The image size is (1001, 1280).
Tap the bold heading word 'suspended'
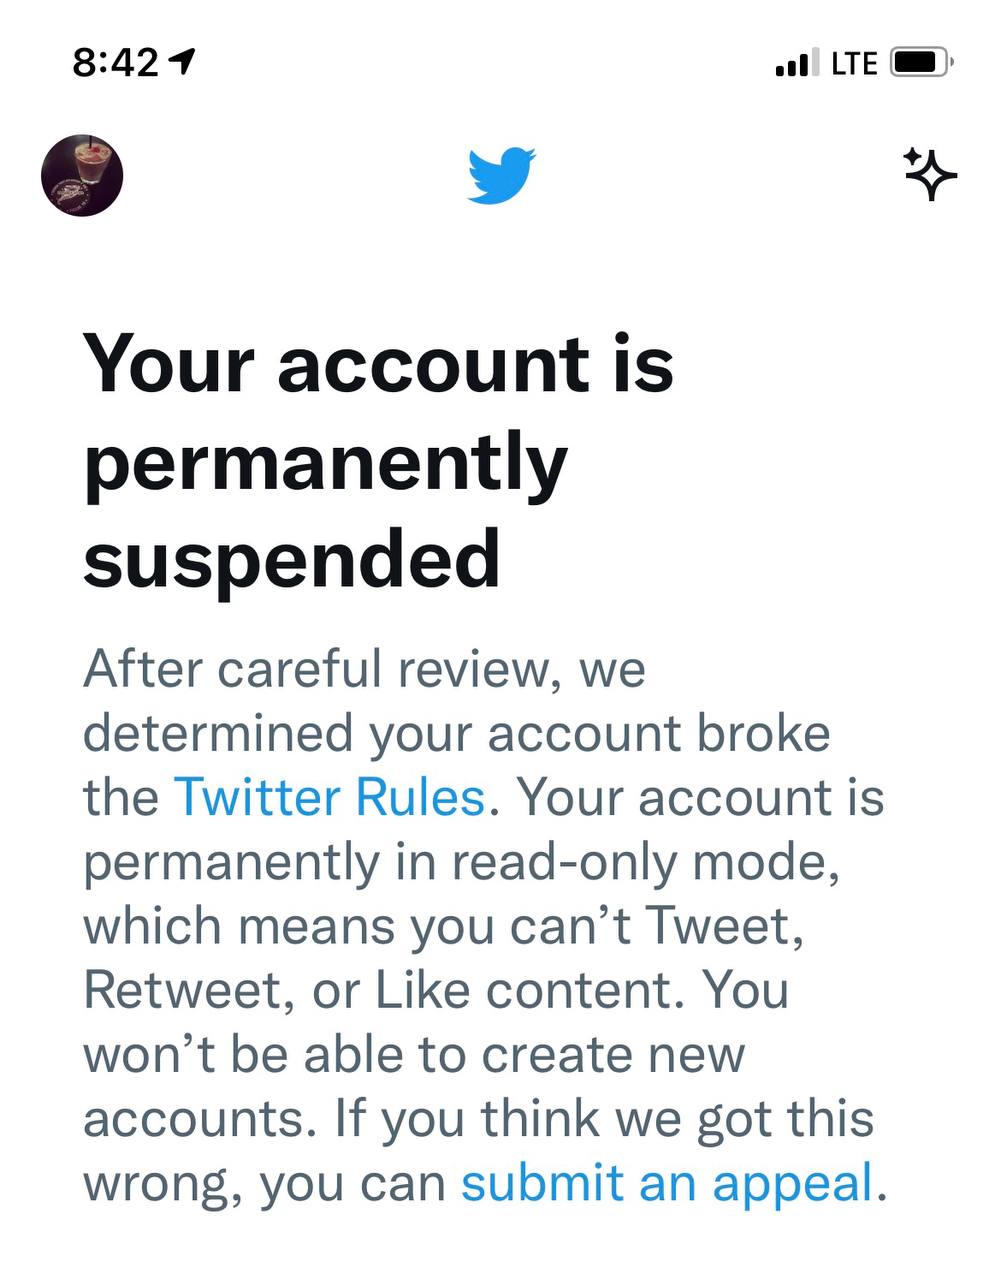click(291, 557)
